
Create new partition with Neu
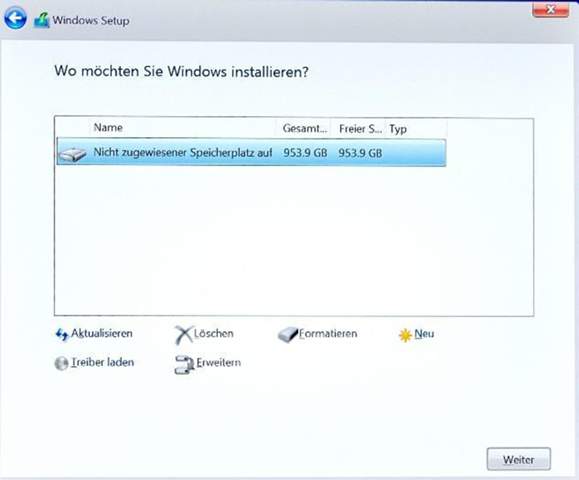point(424,334)
